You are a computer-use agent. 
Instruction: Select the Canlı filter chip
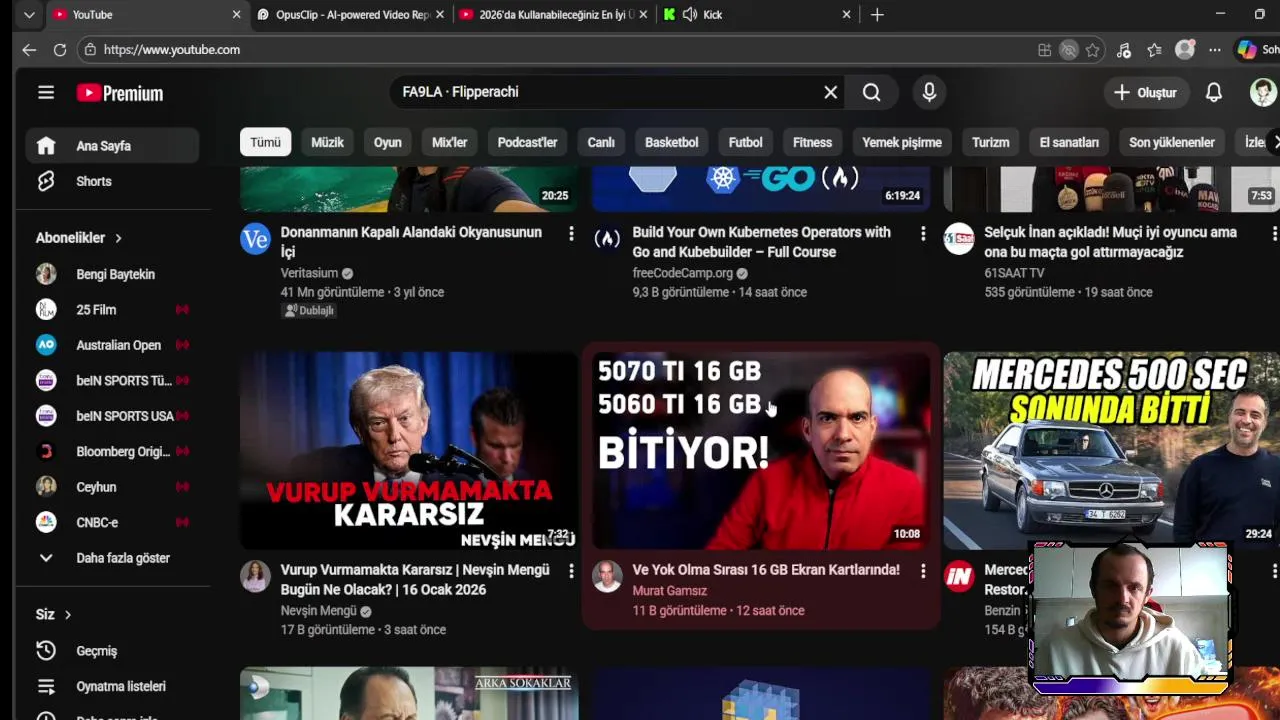(601, 142)
